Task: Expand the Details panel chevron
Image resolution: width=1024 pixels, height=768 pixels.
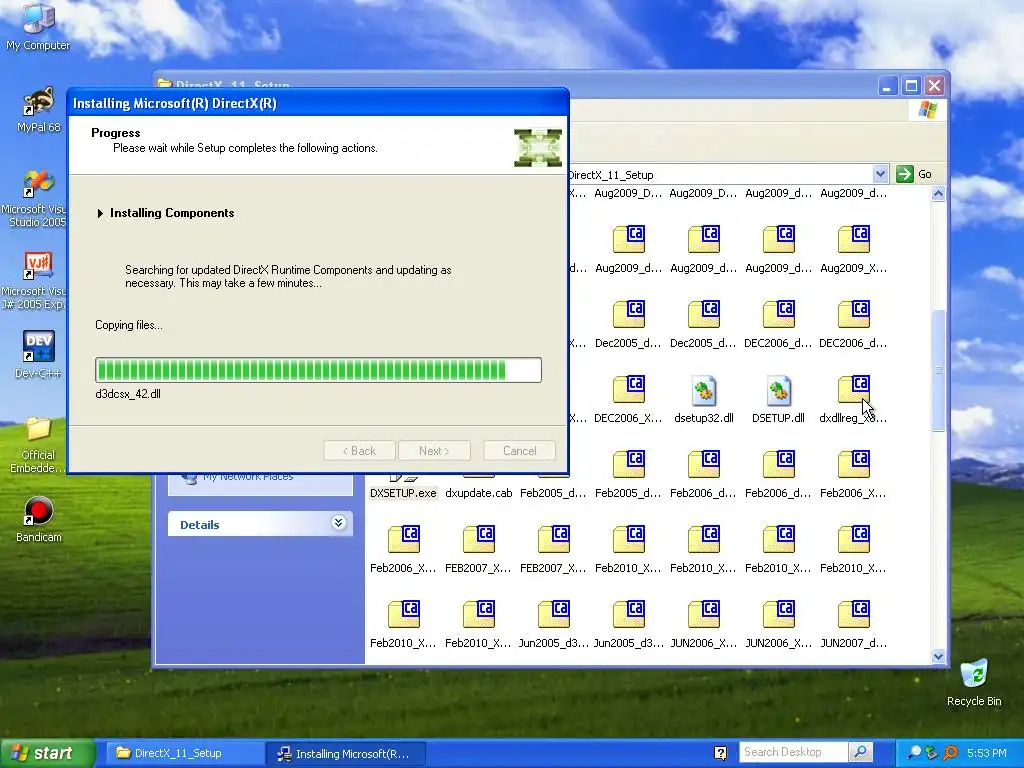Action: pyautogui.click(x=338, y=522)
